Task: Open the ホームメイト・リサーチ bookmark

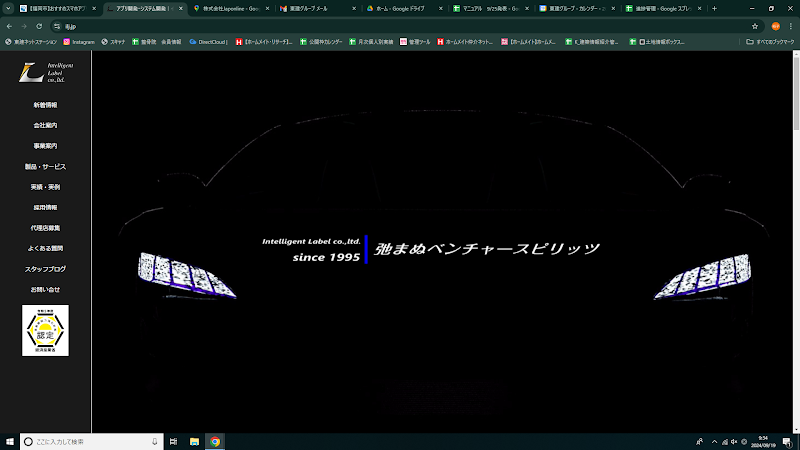Action: click(264, 42)
